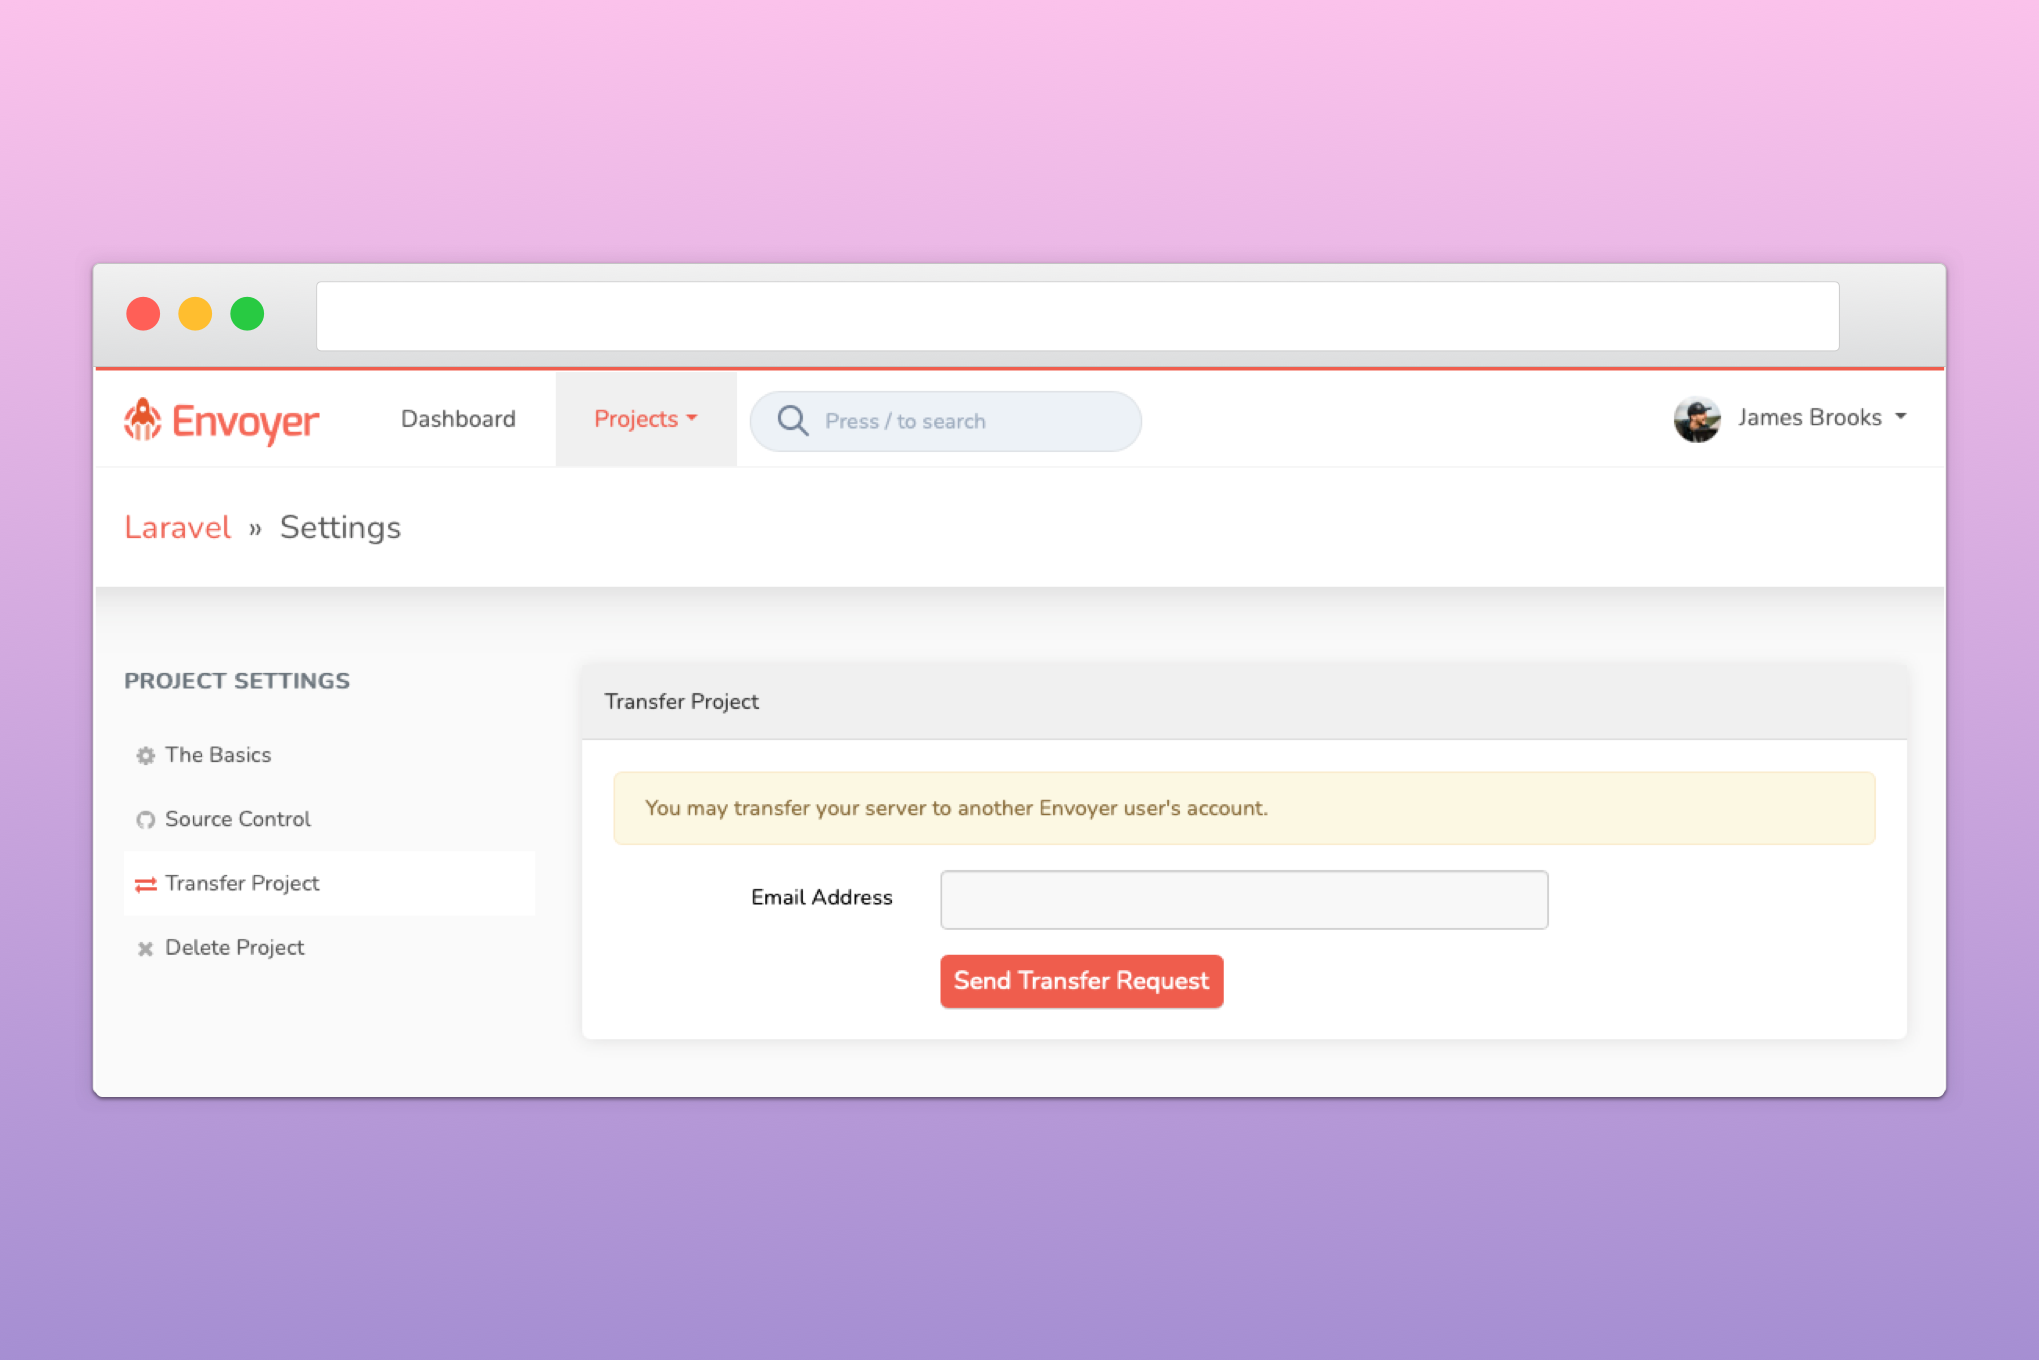Click the X icon next to Delete Project
Image resolution: width=2039 pixels, height=1360 pixels.
(x=145, y=948)
